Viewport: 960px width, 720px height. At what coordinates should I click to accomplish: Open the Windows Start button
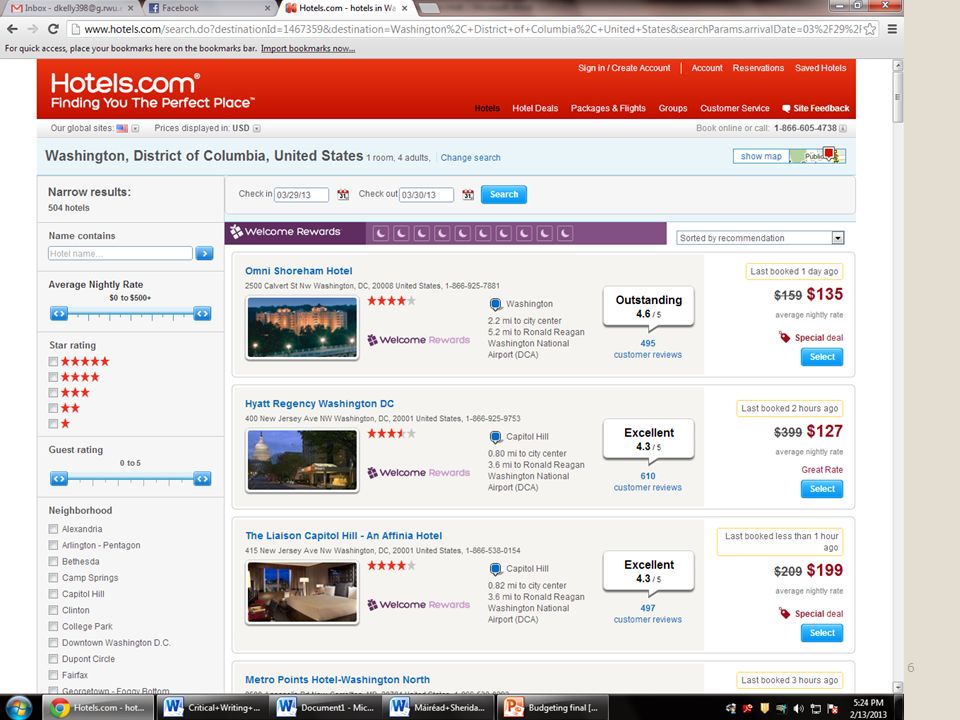18,708
